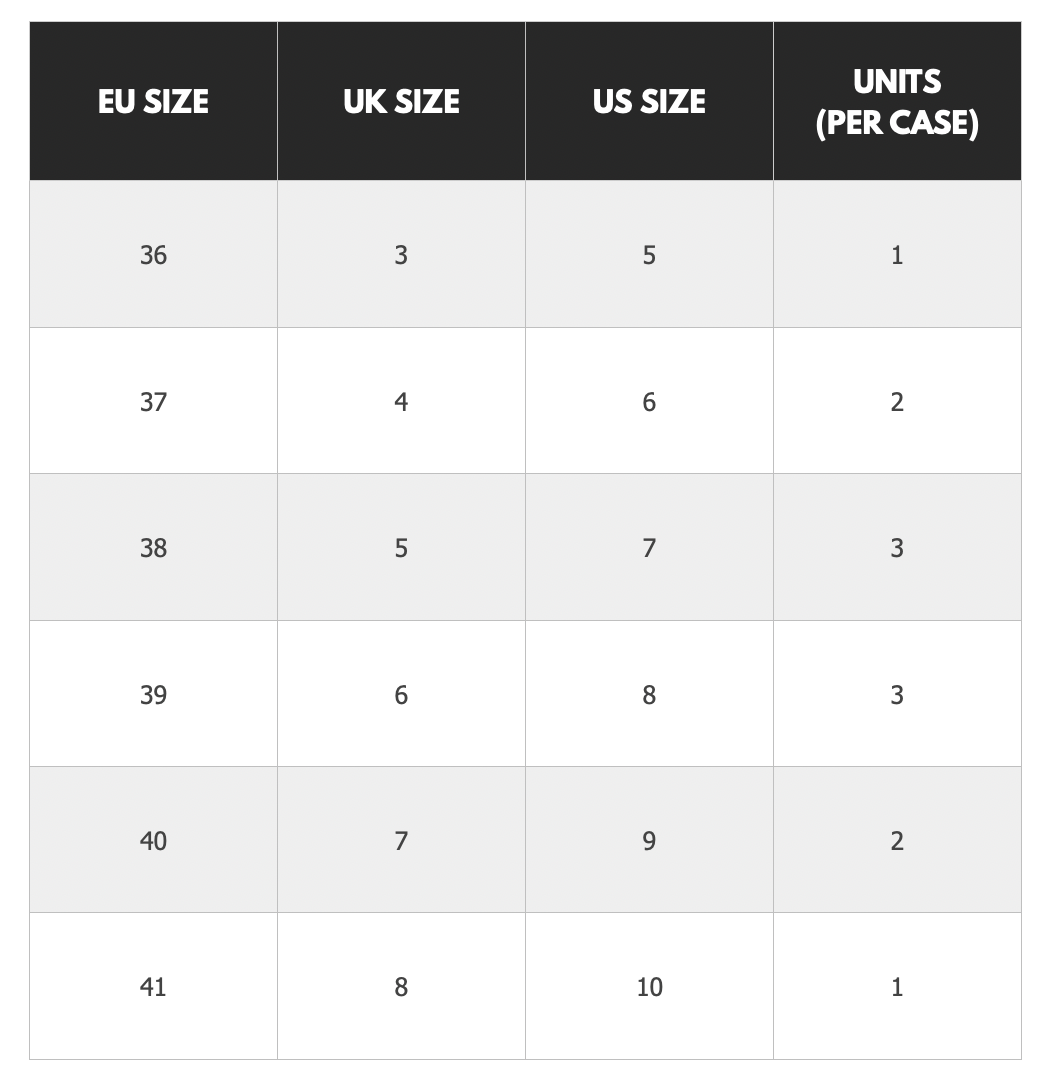Click UK size 4 in the 37 row

pyautogui.click(x=401, y=401)
